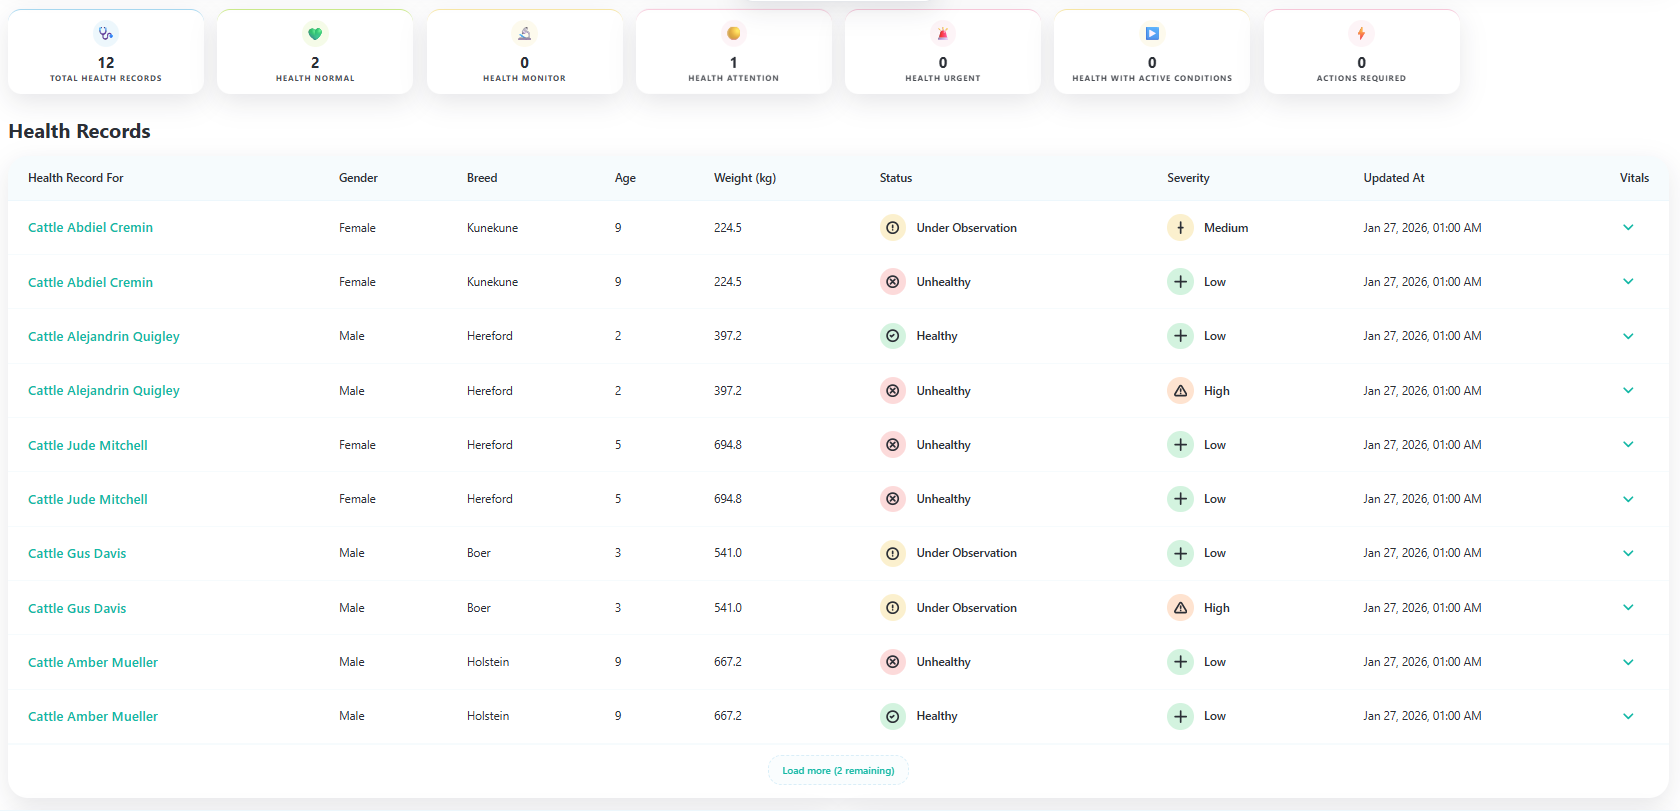
Task: Open the Unhealthy Cattle Abdiel Cremin record link
Action: pyautogui.click(x=90, y=283)
